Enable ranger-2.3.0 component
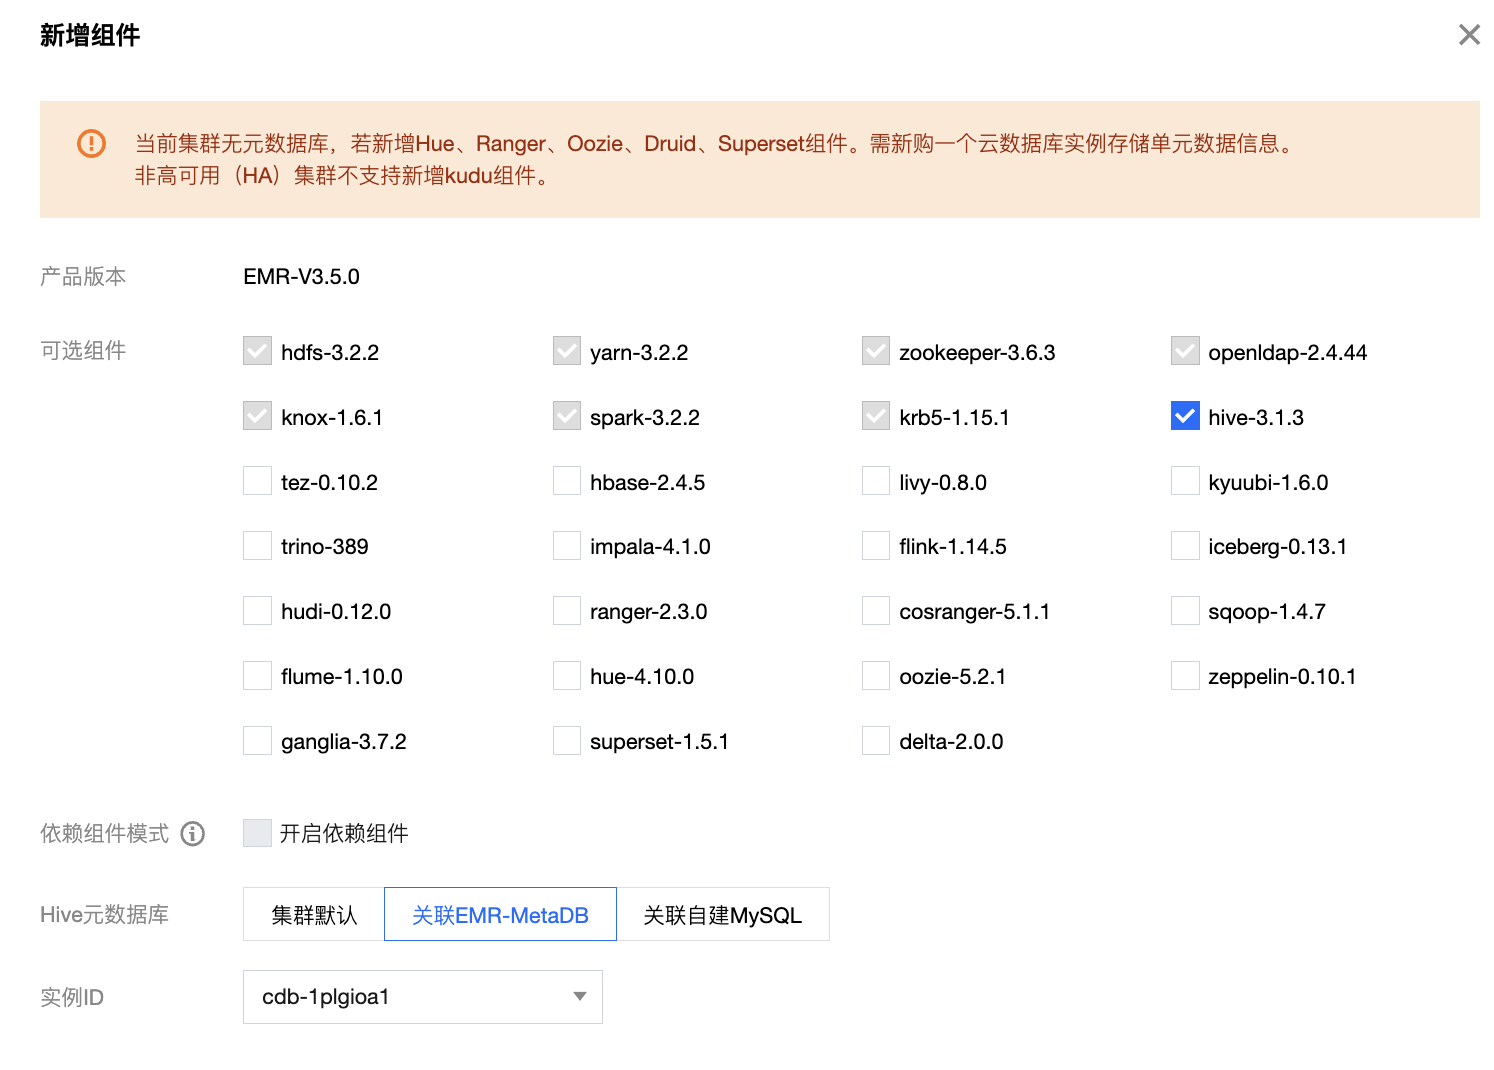 click(x=567, y=611)
